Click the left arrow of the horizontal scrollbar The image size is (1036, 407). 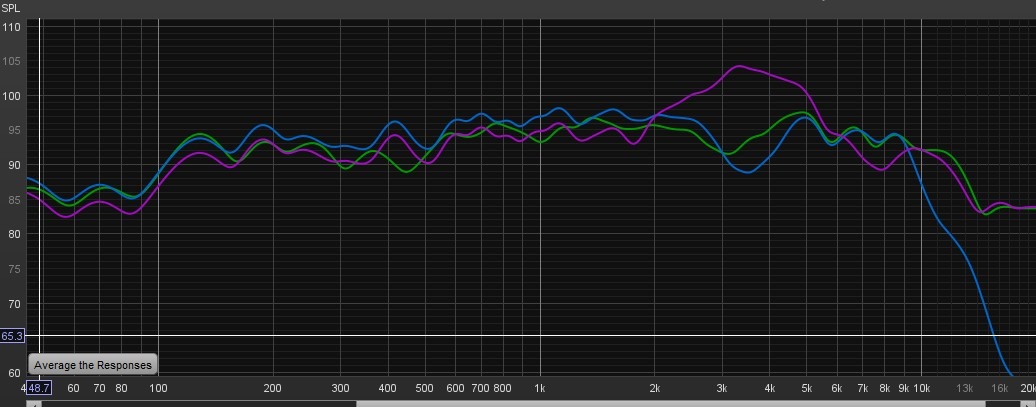(x=33, y=404)
